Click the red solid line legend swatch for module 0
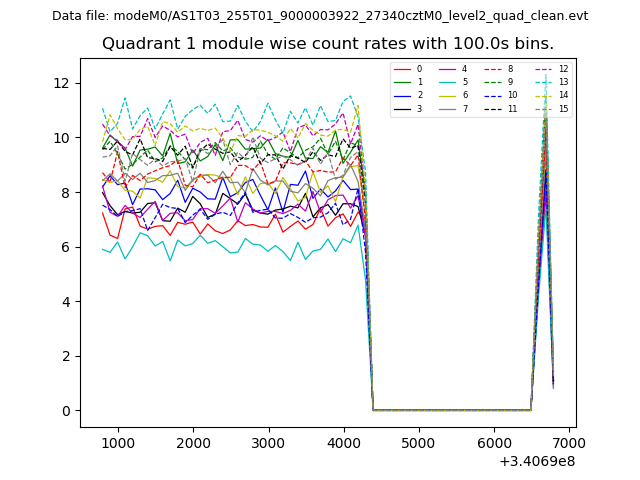Viewport: 640px width, 480px height. tap(401, 69)
